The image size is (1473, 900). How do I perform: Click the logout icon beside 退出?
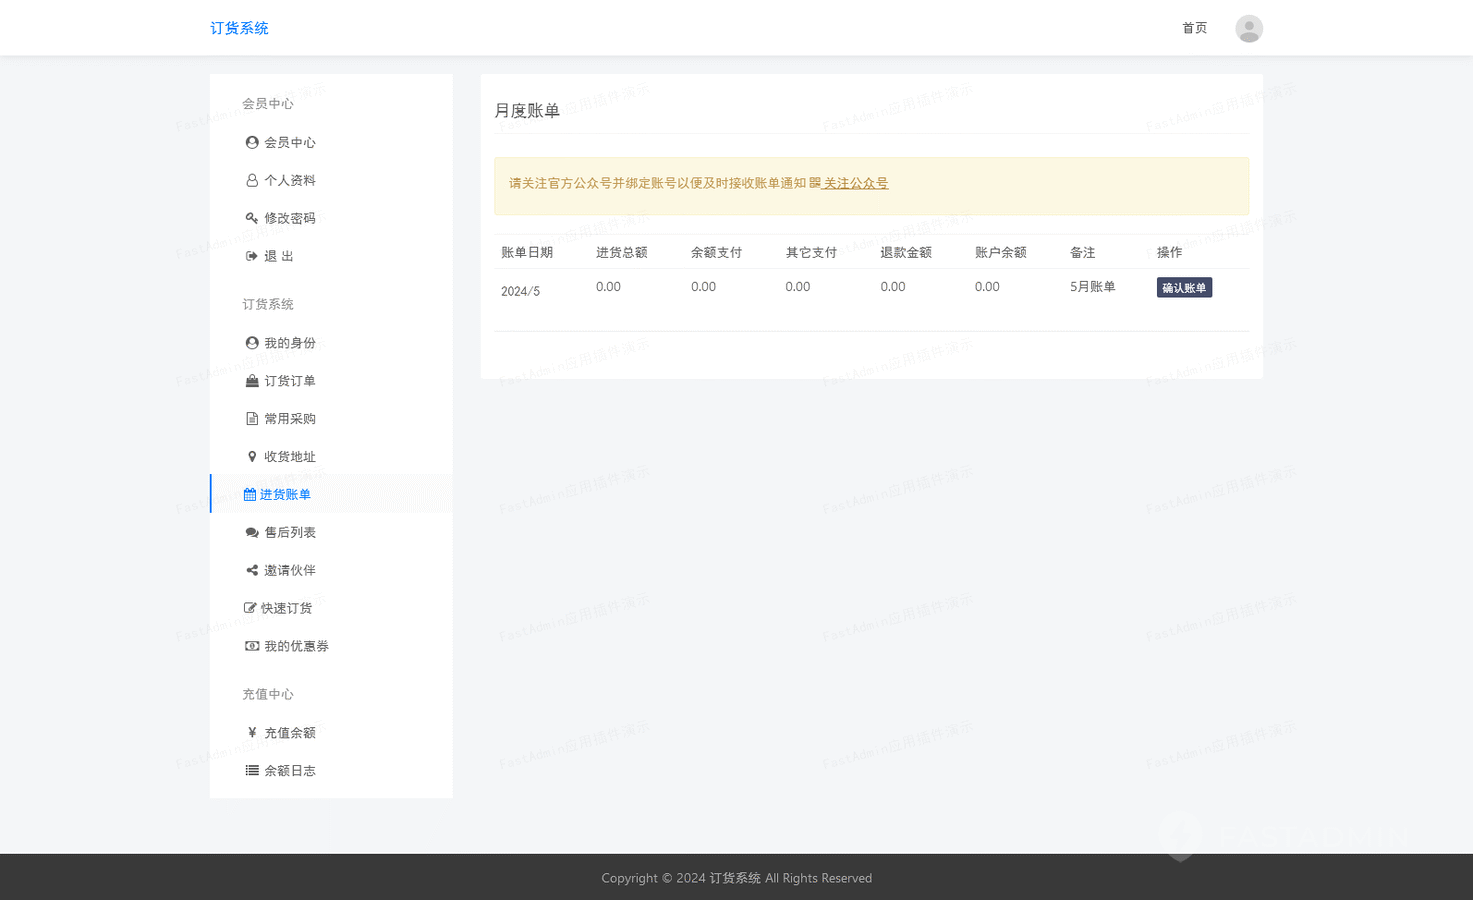tap(252, 256)
